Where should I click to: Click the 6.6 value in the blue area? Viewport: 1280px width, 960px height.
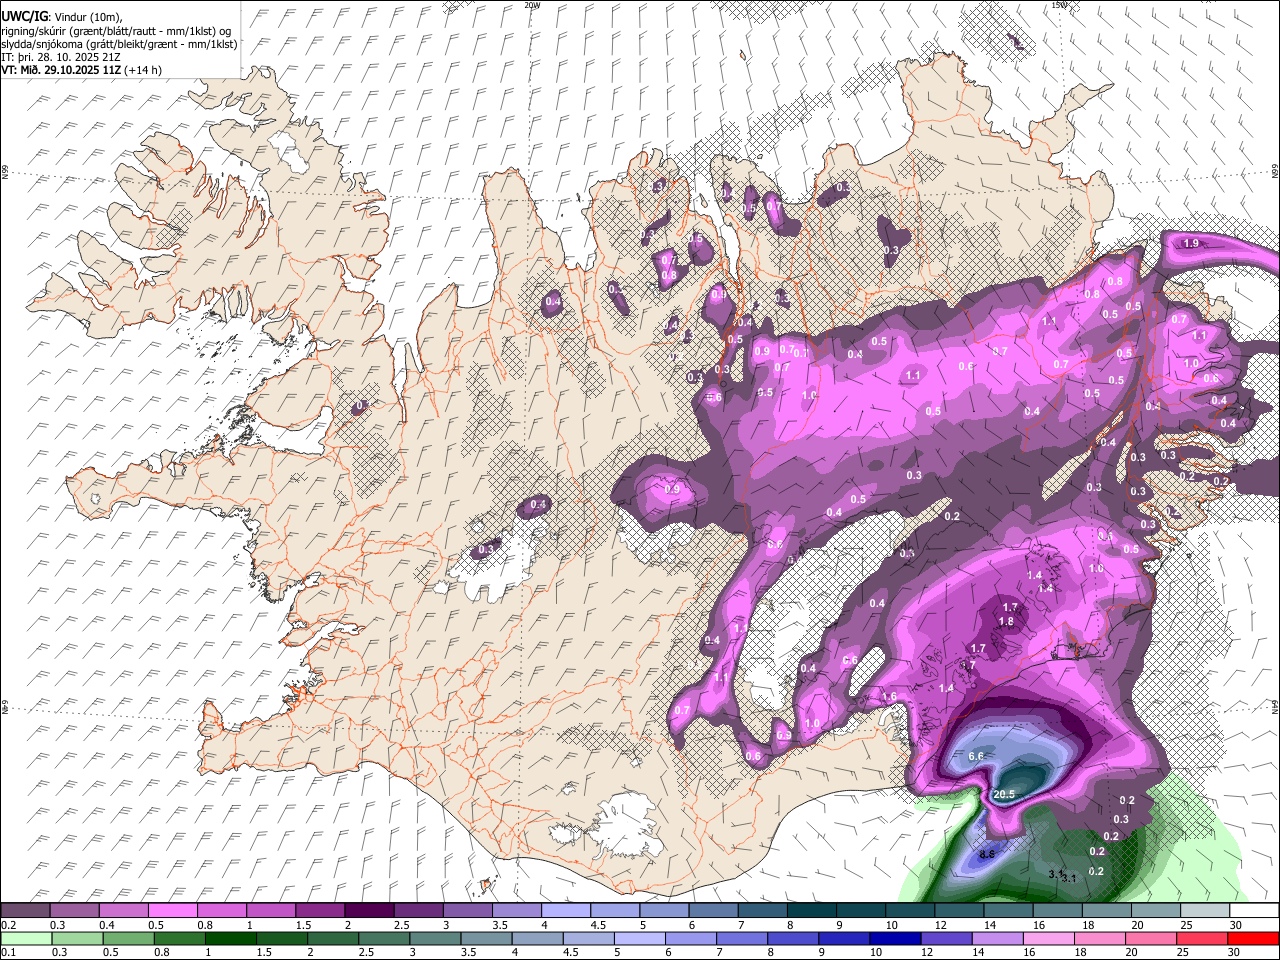tap(977, 756)
